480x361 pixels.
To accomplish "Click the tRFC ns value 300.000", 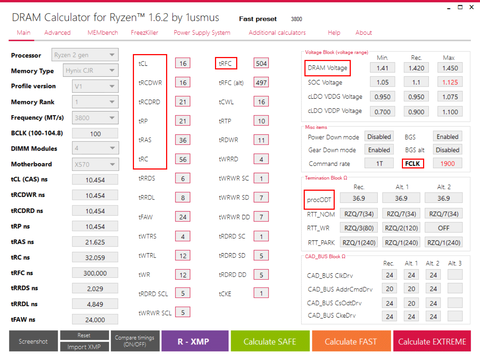I will (x=95, y=273).
